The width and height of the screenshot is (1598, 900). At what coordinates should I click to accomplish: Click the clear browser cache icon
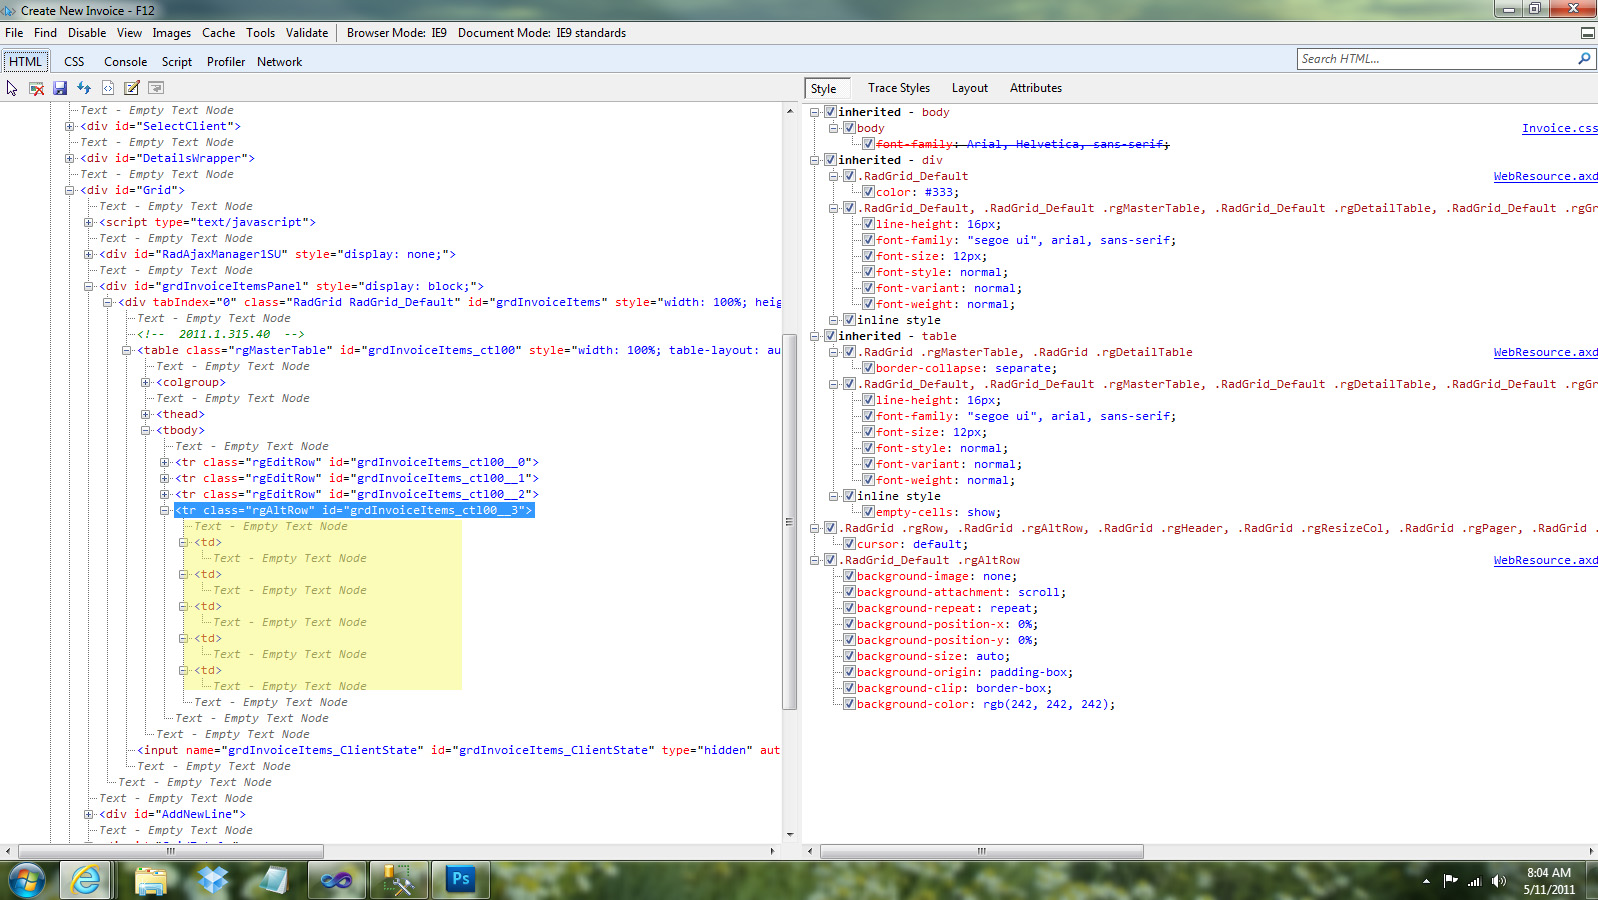pos(36,88)
